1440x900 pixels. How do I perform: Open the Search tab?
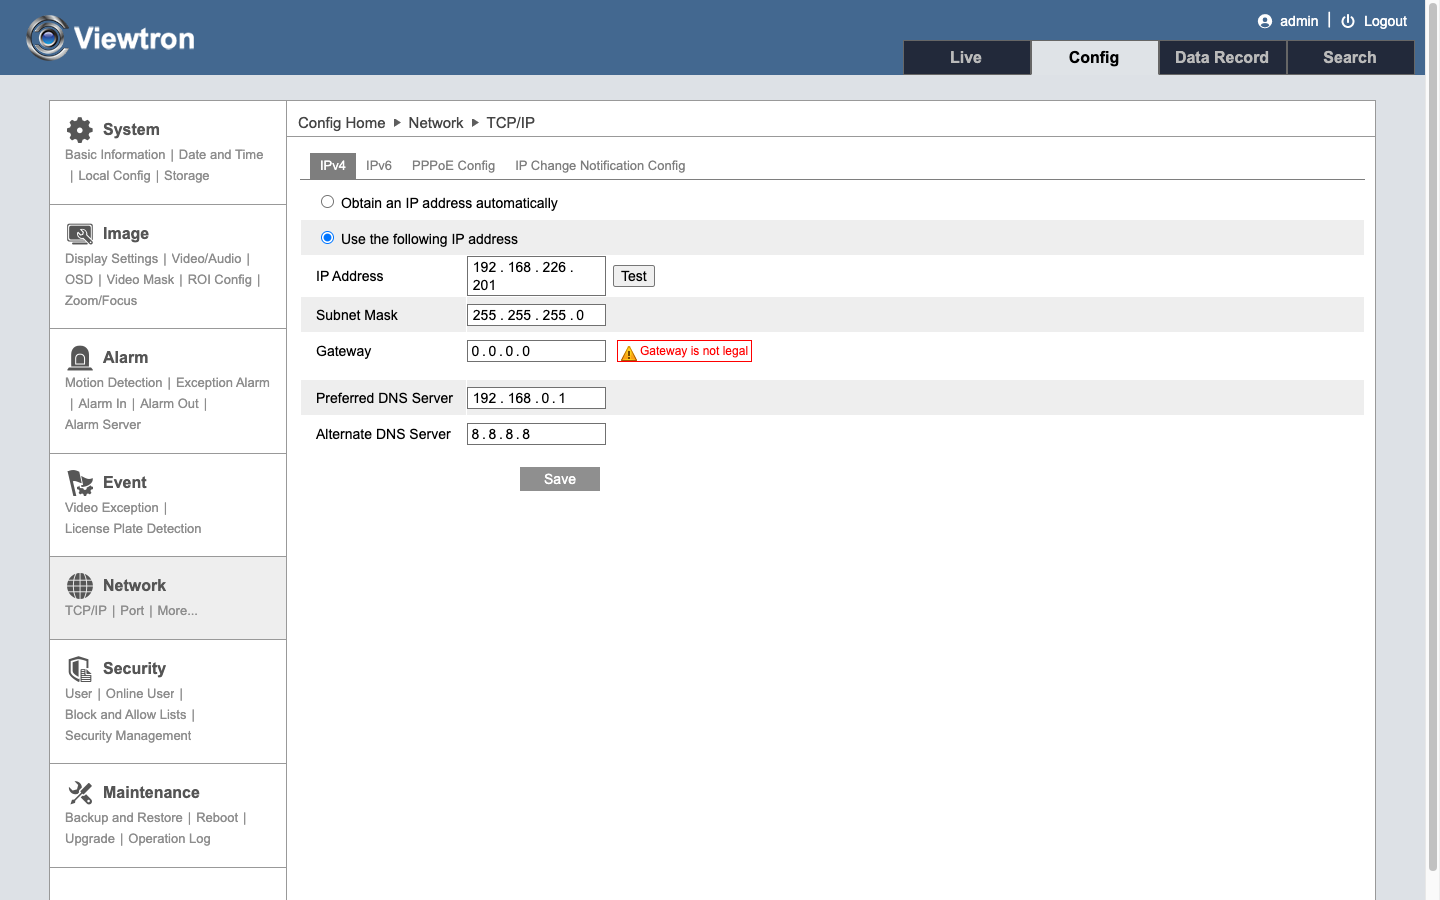[x=1350, y=58]
